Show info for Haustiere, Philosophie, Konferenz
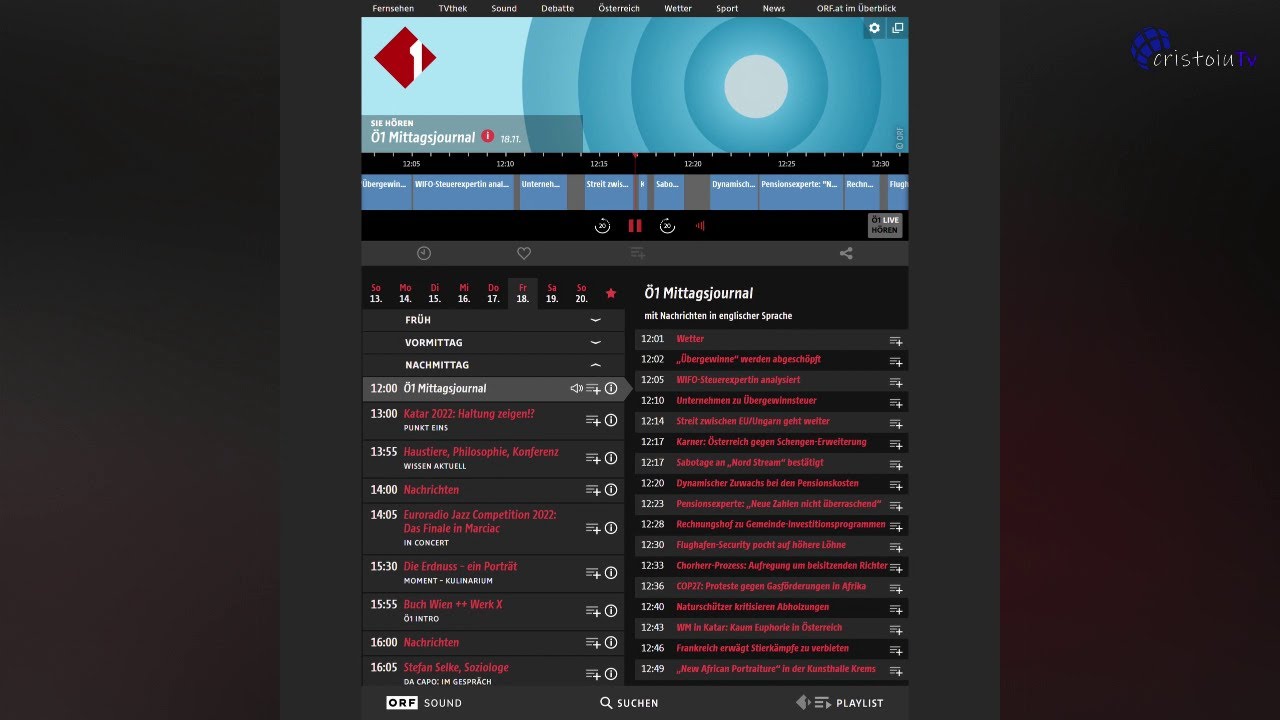 [x=611, y=458]
